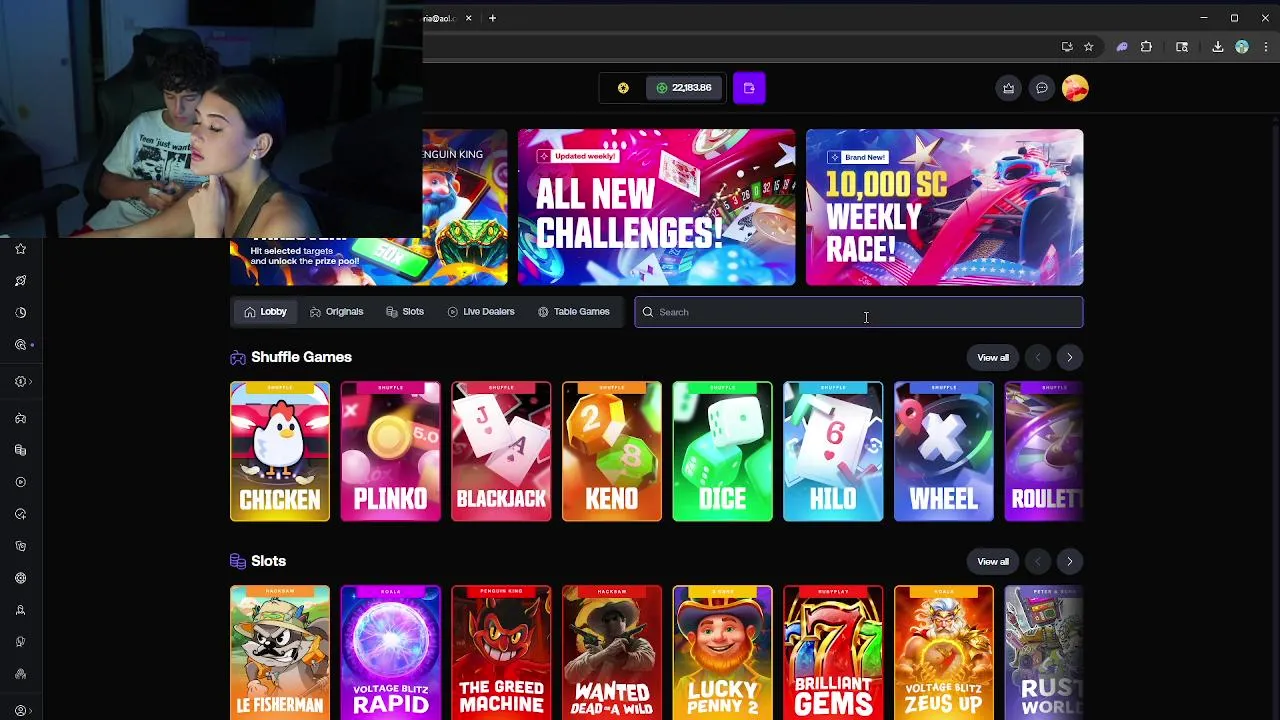Viewport: 1280px width, 720px height.
Task: Bookmark this page with the star
Action: pyautogui.click(x=1089, y=47)
